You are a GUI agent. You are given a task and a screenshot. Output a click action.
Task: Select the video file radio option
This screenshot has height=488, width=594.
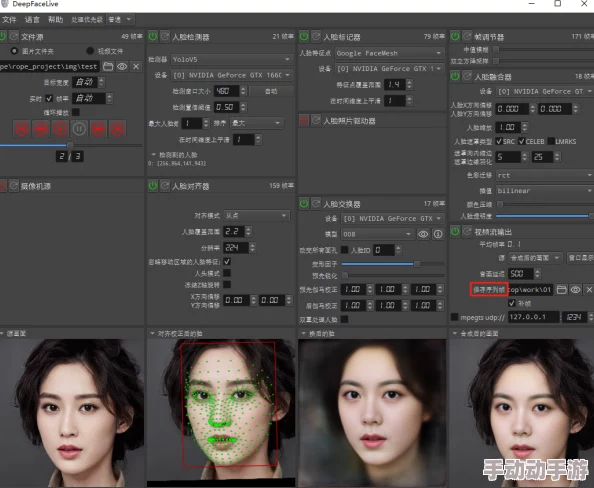[90, 51]
